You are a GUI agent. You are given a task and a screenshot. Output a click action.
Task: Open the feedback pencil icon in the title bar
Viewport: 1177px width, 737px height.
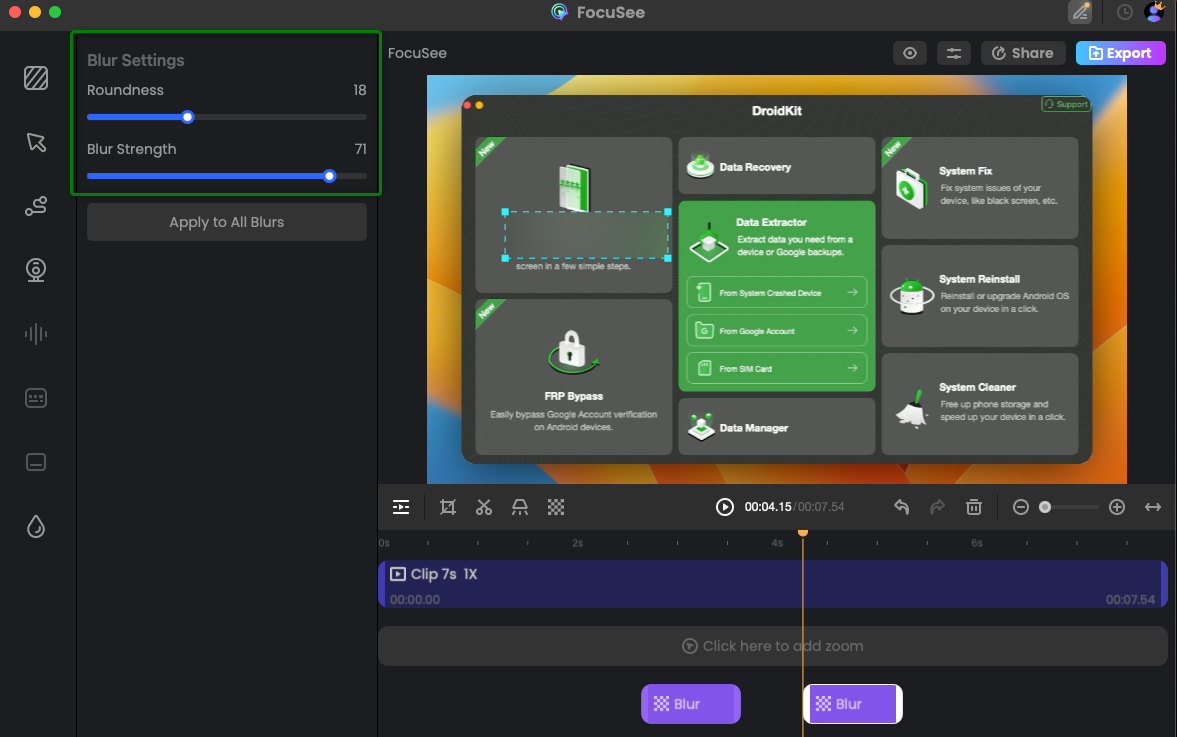[1080, 12]
